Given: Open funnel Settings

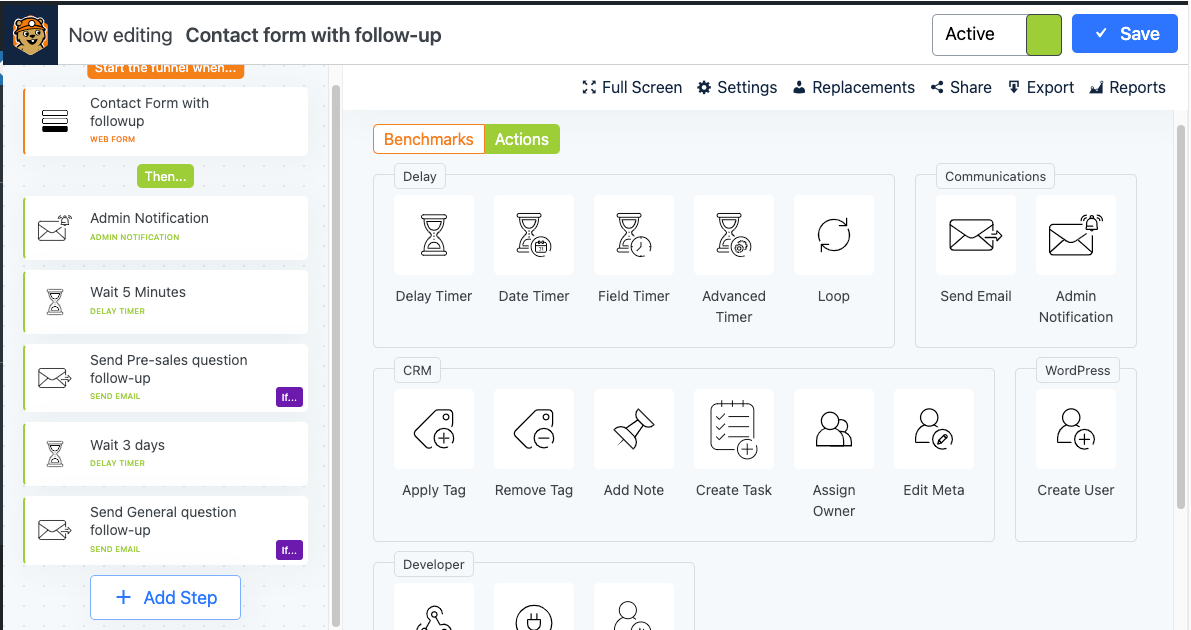Looking at the screenshot, I should [737, 87].
